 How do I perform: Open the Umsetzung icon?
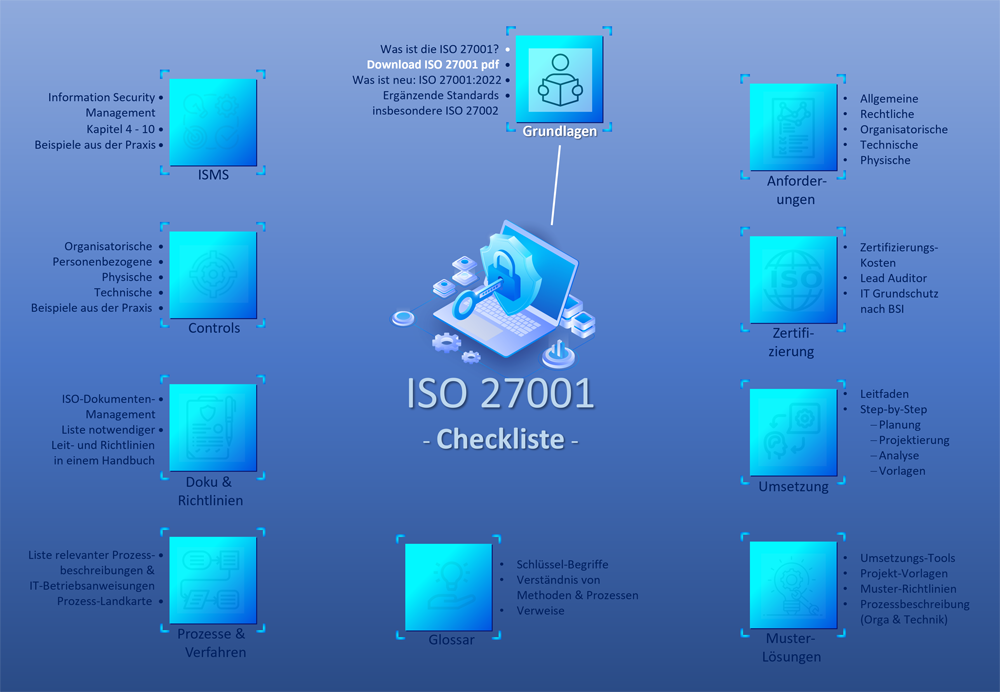[793, 431]
